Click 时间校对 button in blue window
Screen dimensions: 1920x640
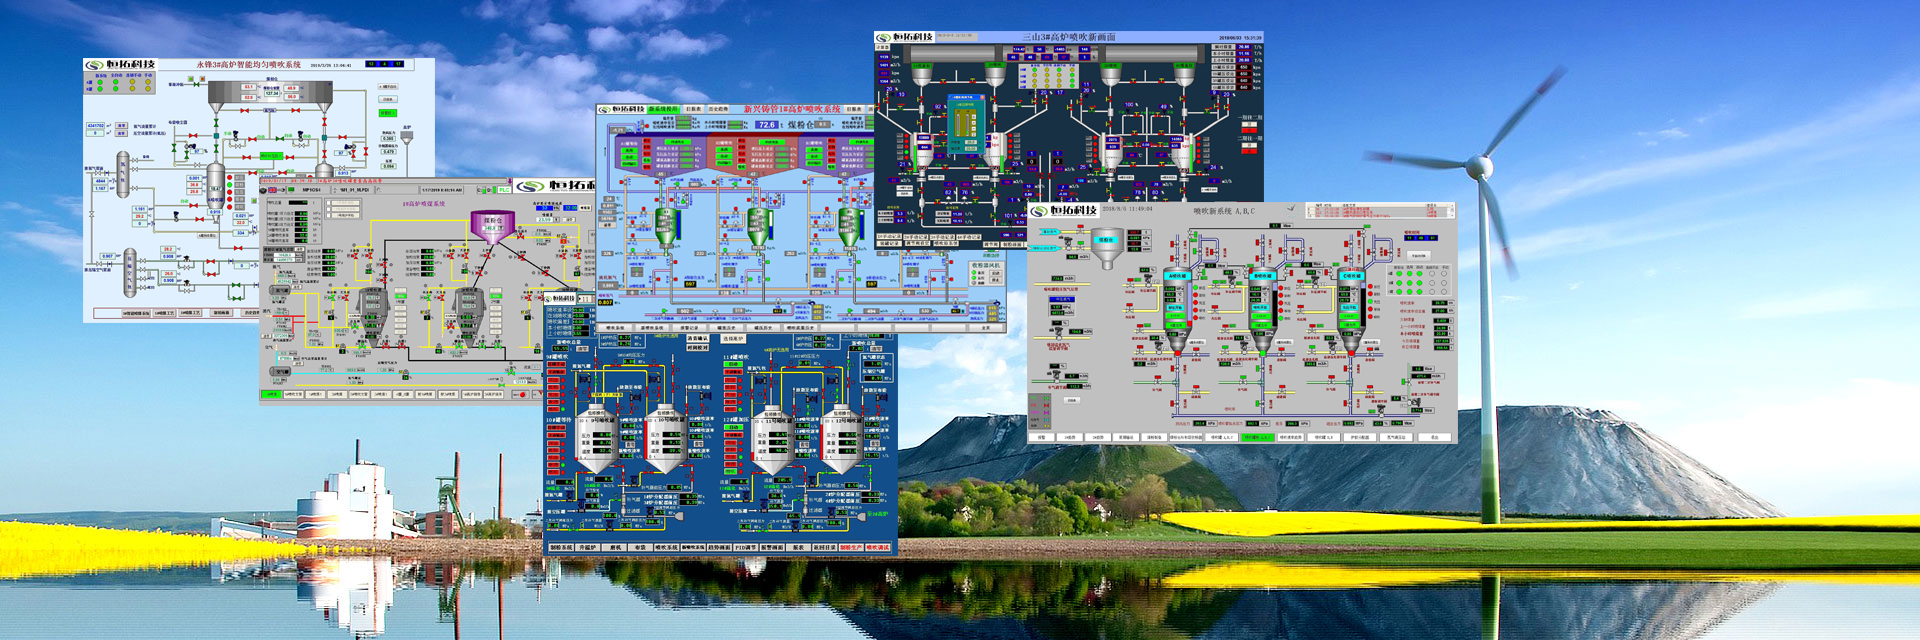[x=698, y=348]
